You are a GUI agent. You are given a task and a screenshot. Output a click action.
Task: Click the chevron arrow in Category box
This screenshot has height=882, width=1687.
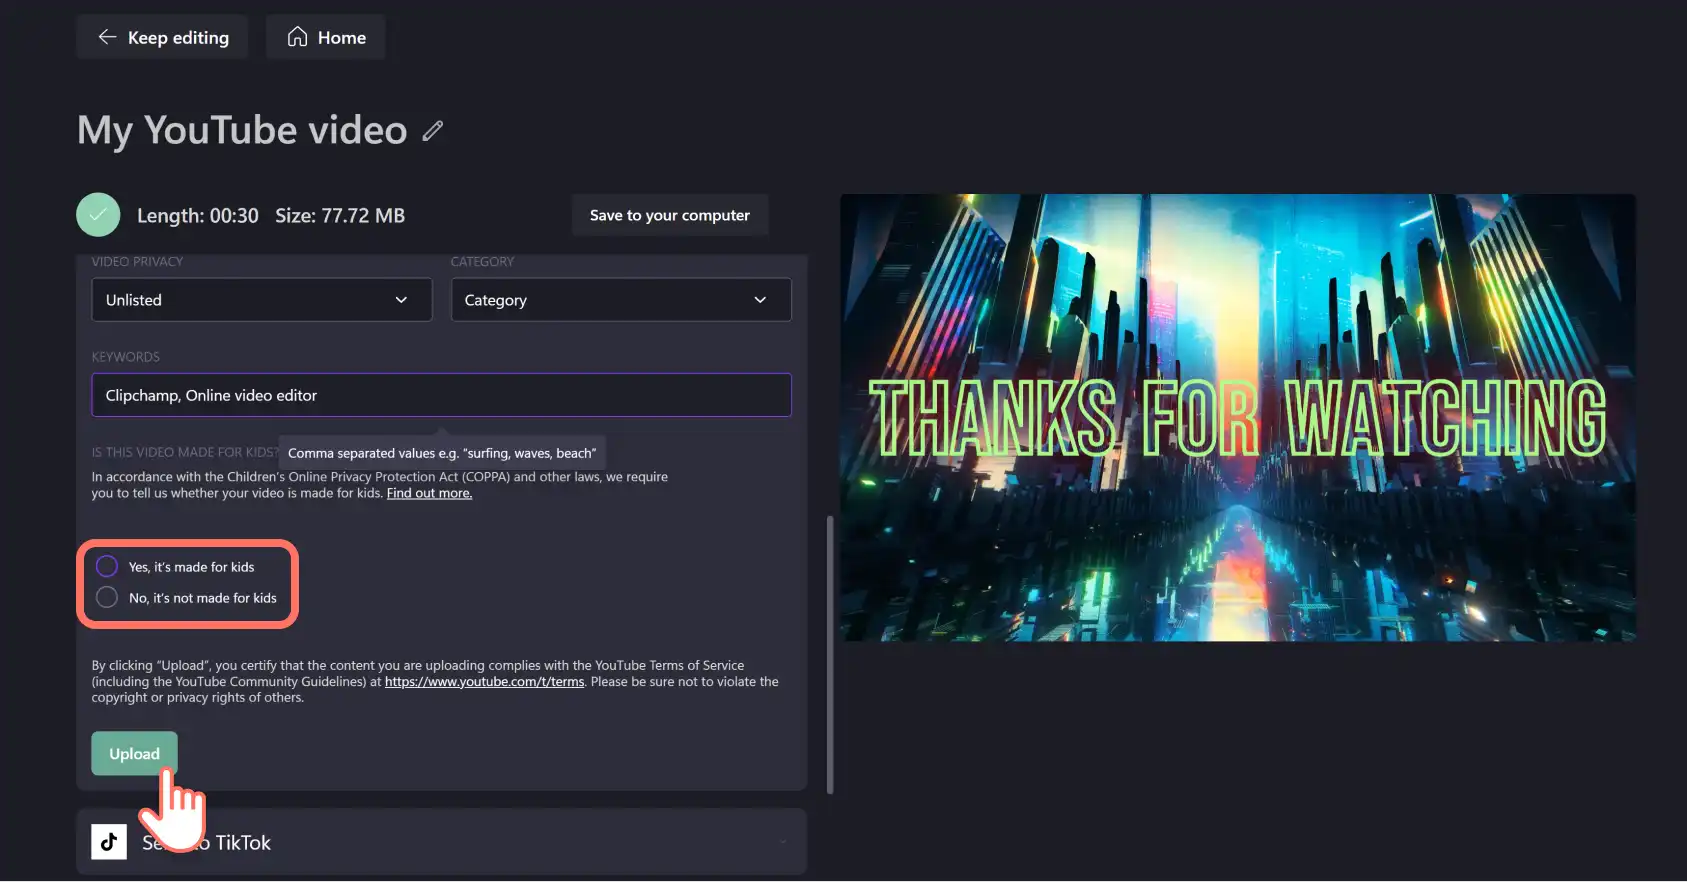[760, 300]
